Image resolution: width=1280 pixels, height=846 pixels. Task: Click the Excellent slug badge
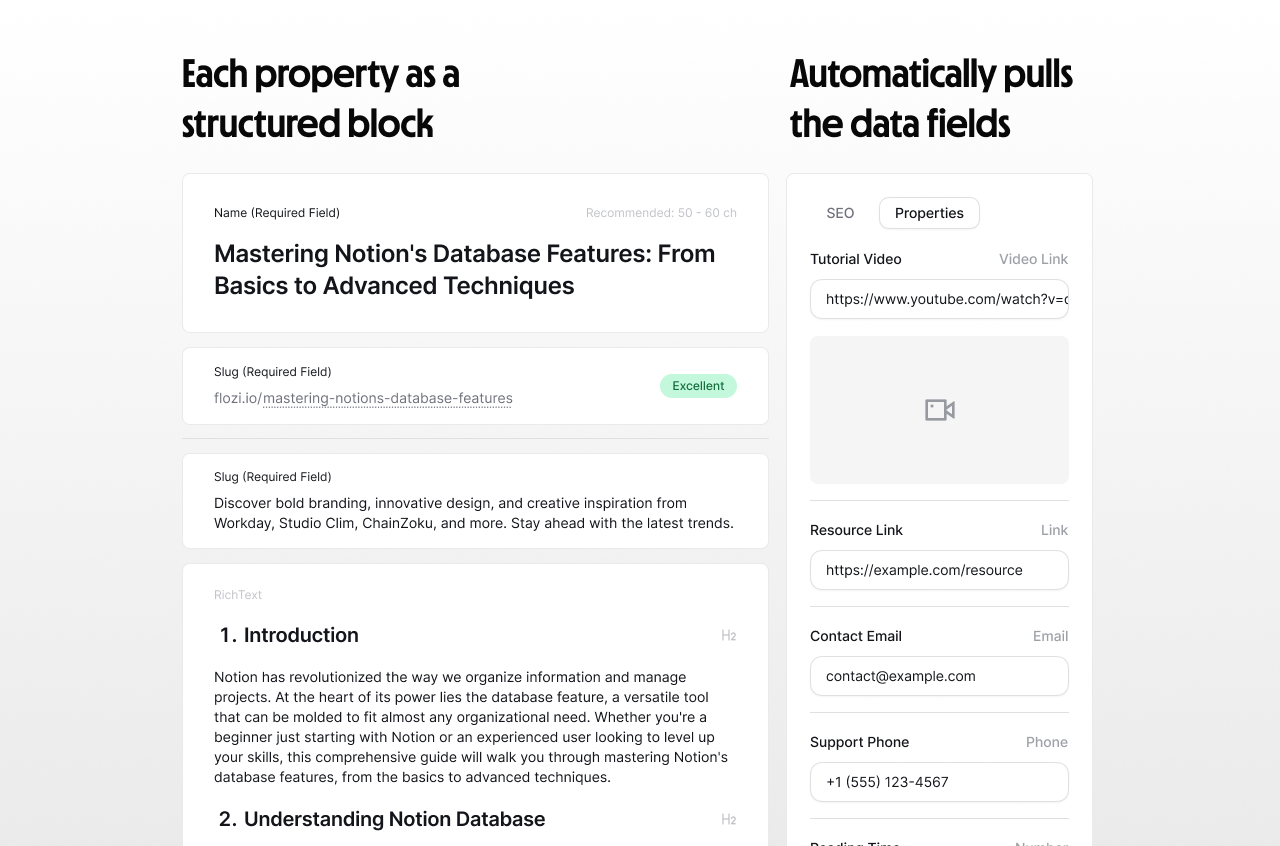point(698,386)
